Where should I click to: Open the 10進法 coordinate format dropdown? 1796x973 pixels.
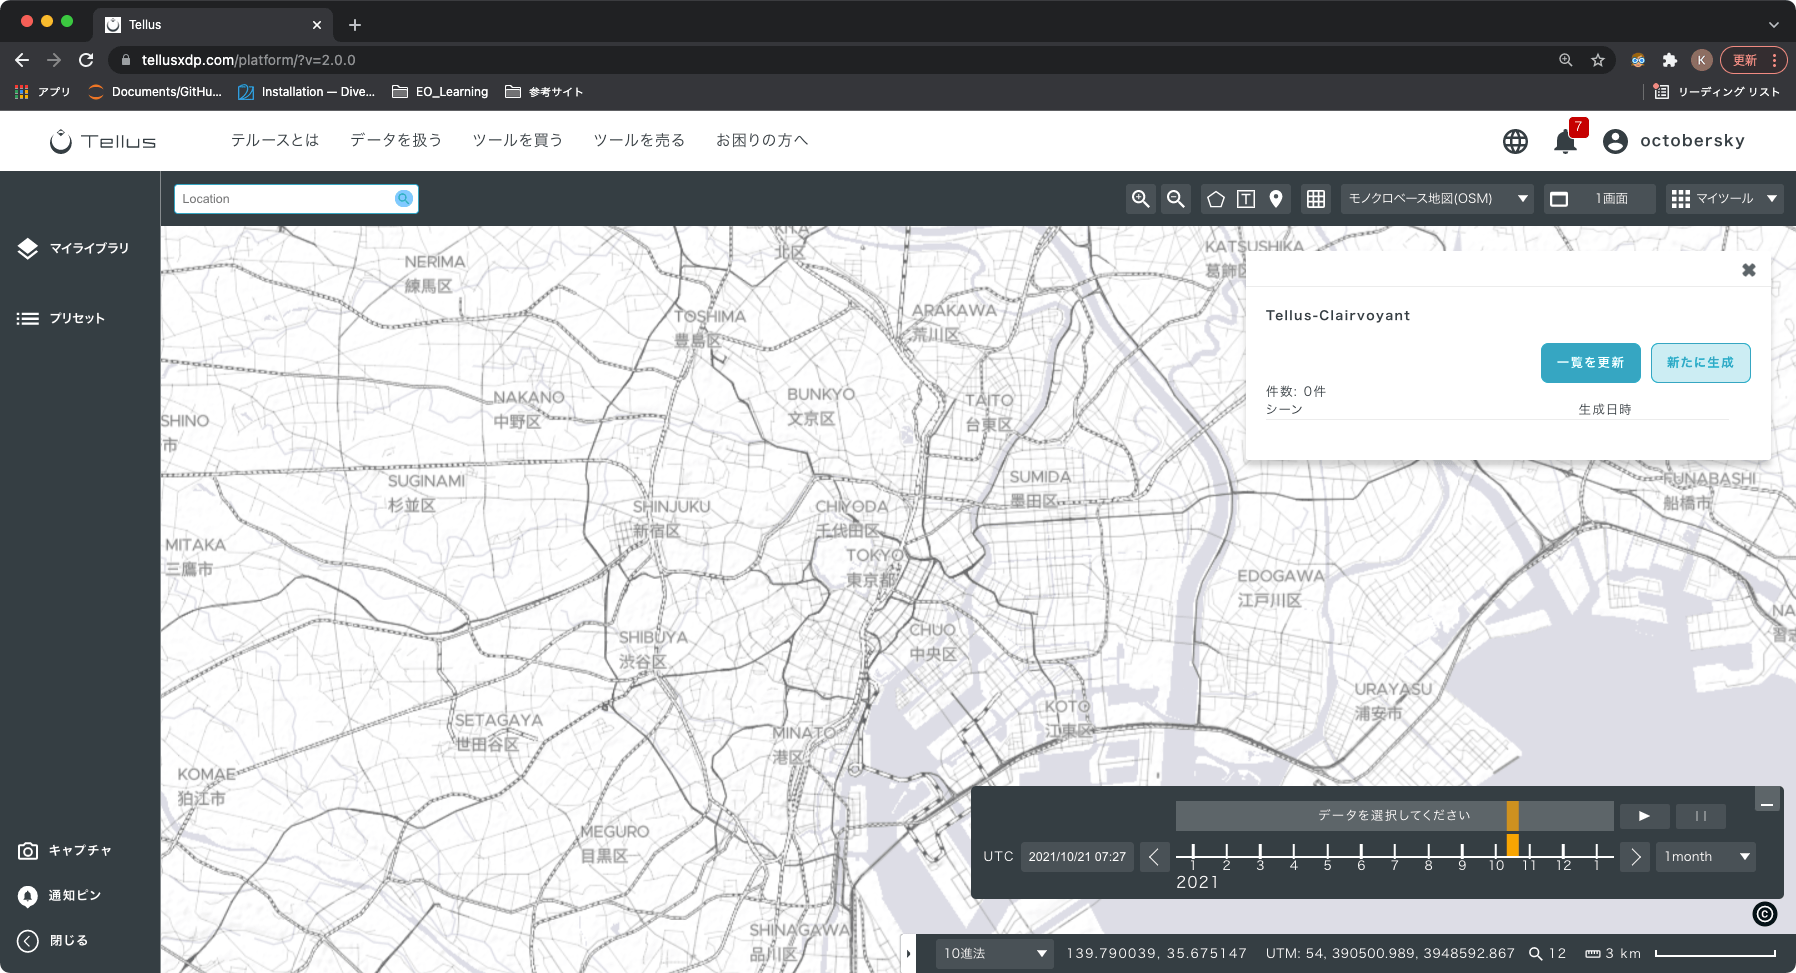(x=995, y=954)
